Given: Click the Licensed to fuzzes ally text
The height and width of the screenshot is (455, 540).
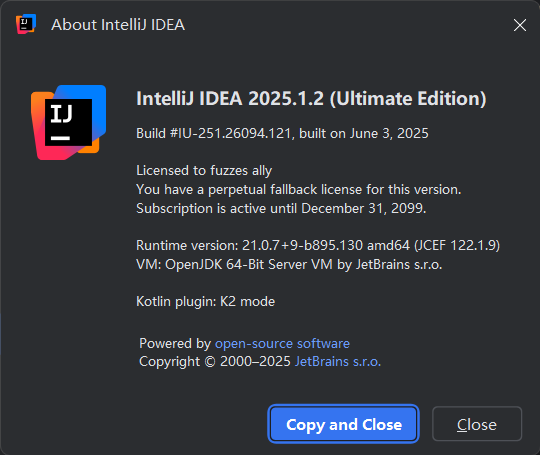Looking at the screenshot, I should 204,171.
